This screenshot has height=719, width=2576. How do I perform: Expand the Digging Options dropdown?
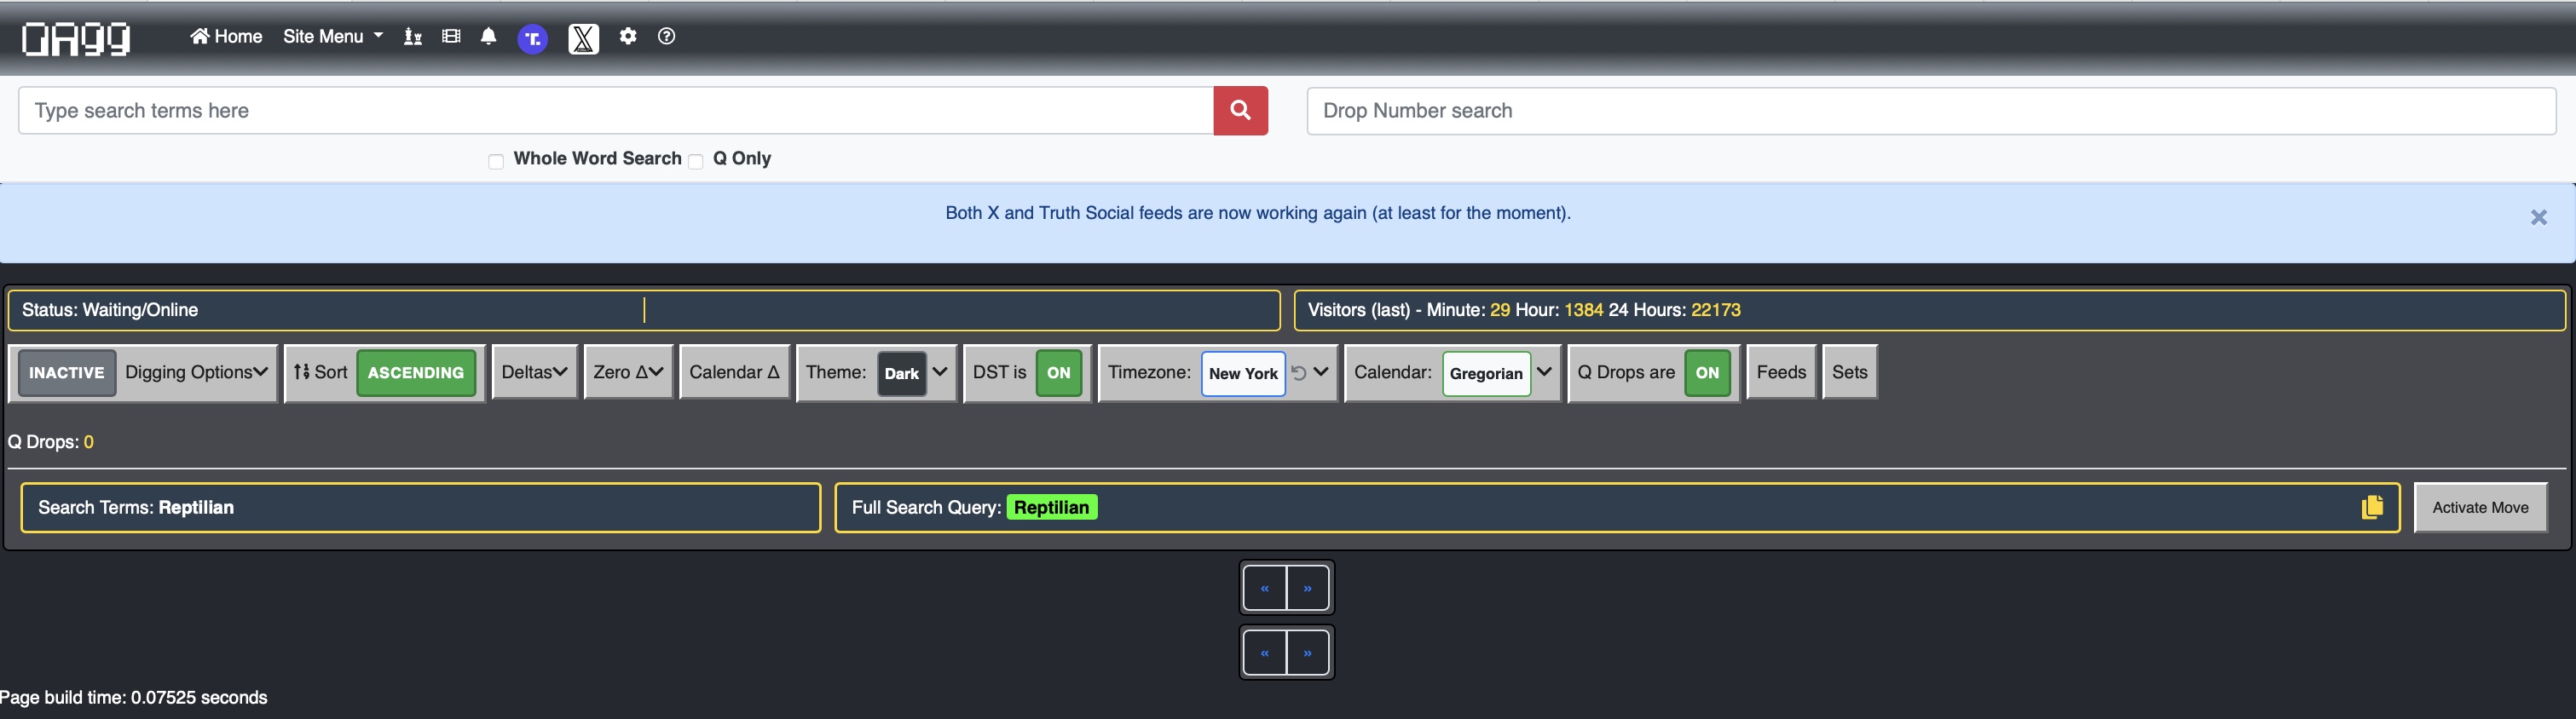[196, 373]
